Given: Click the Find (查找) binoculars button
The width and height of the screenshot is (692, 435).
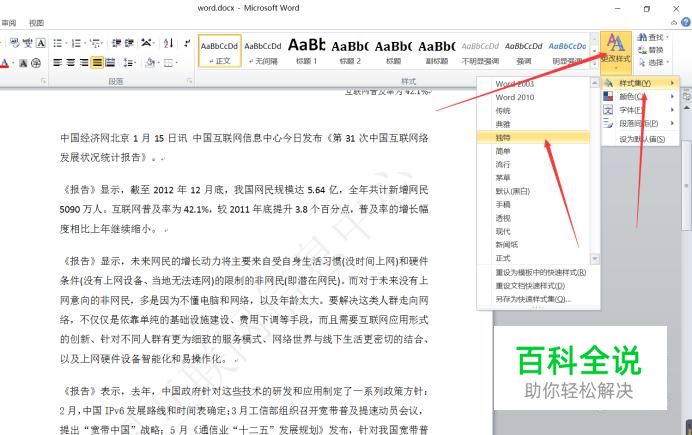Looking at the screenshot, I should [x=653, y=37].
